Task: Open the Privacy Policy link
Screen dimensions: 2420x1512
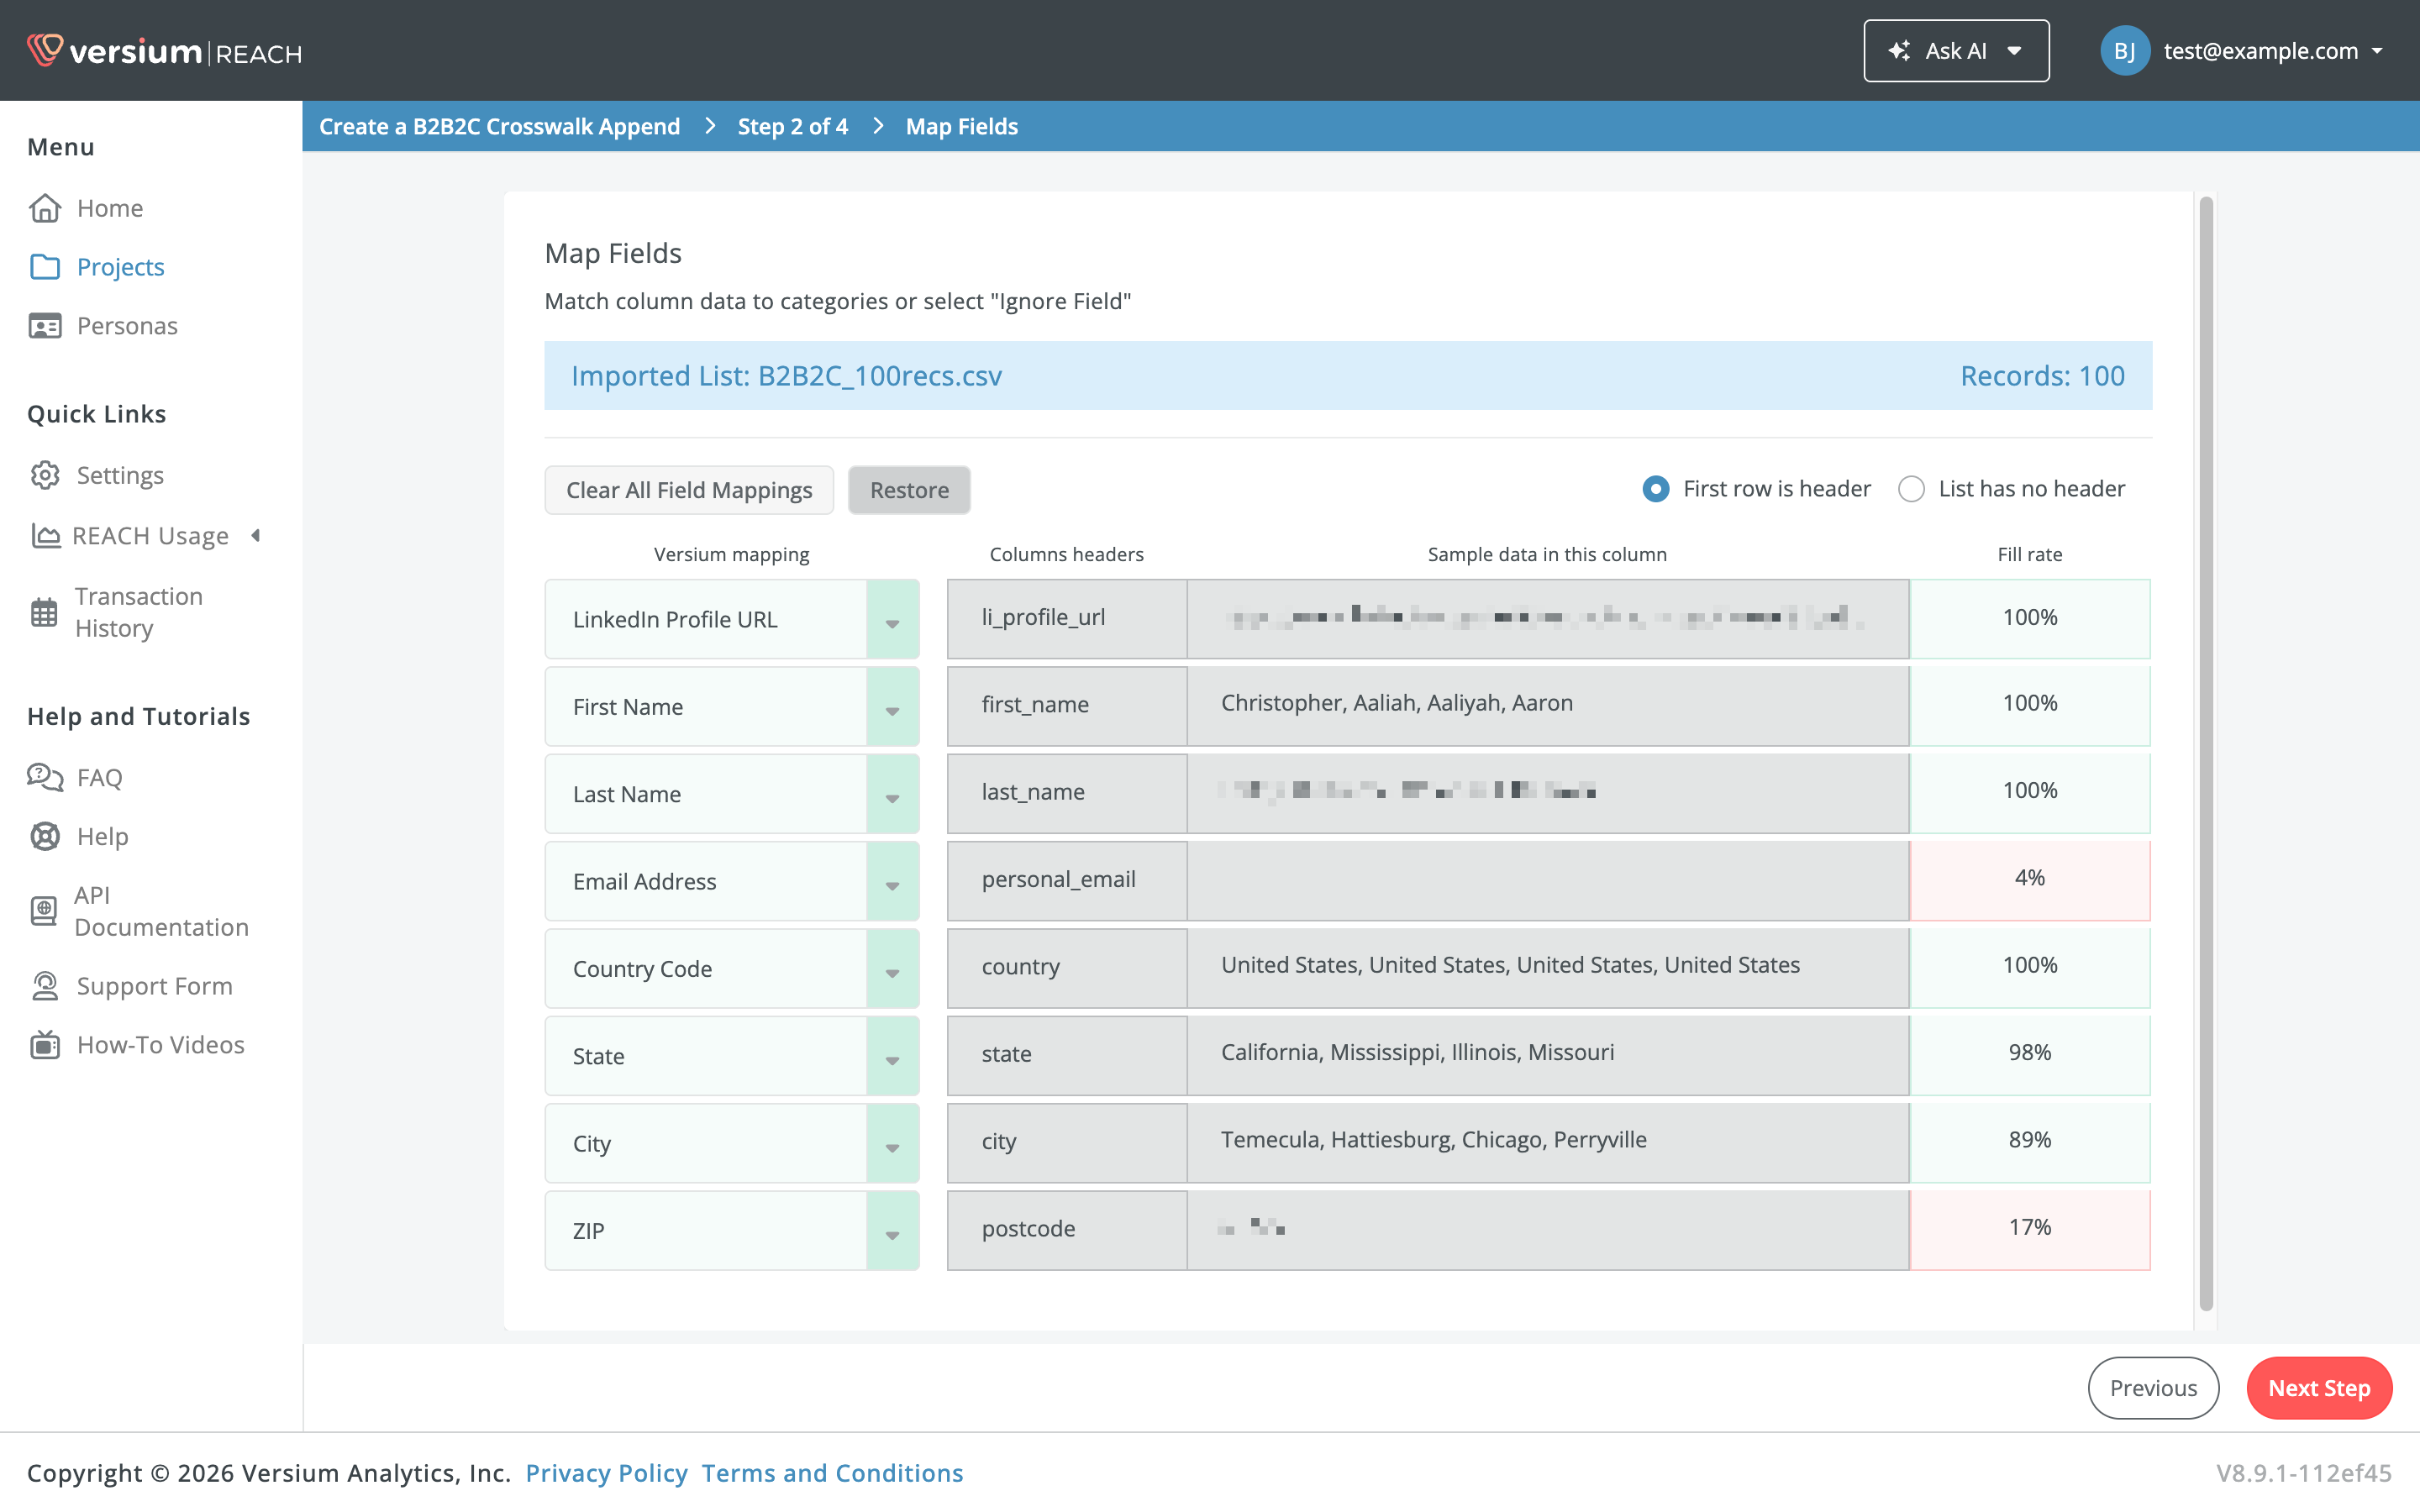Action: [607, 1472]
